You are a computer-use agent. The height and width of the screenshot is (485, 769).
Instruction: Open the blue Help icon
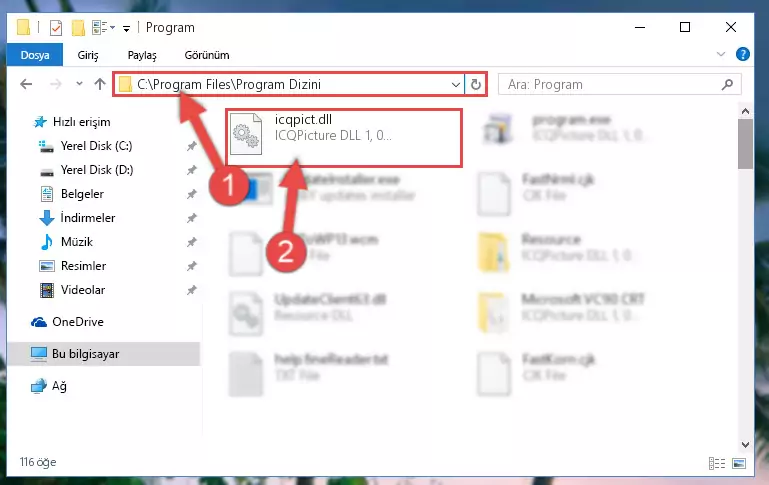[x=743, y=54]
